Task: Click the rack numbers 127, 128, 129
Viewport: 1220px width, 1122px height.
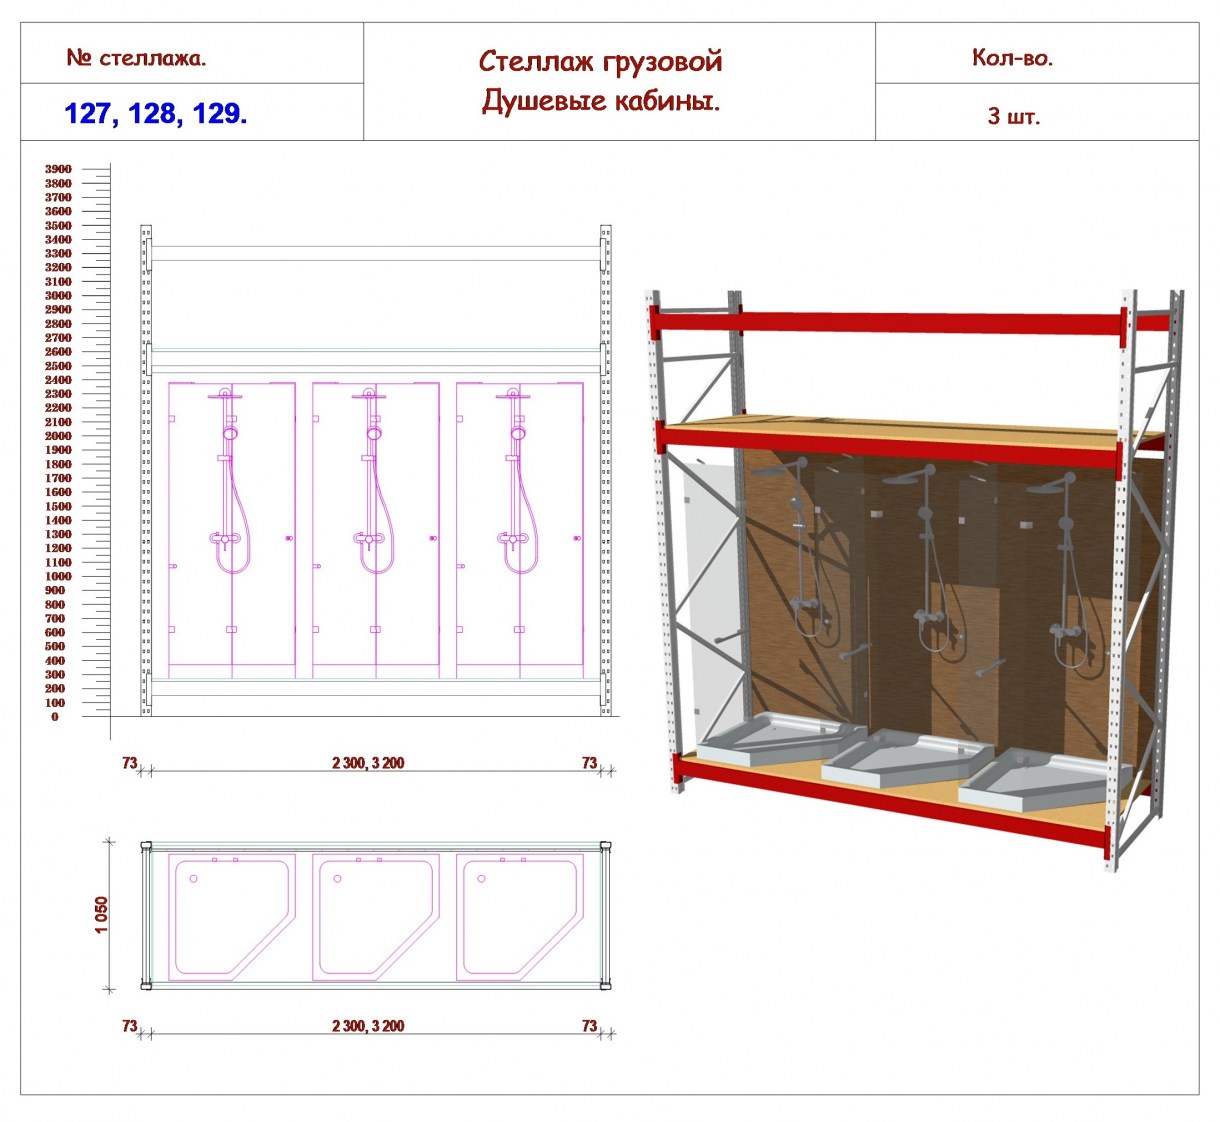Action: pyautogui.click(x=156, y=113)
